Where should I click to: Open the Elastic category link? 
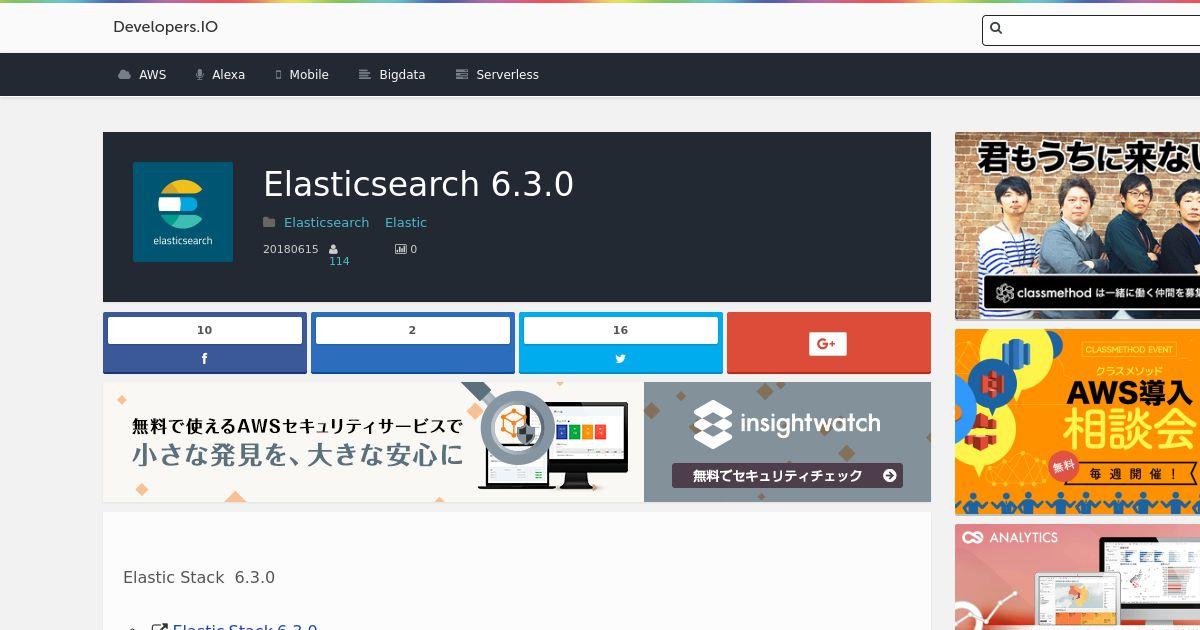pyautogui.click(x=406, y=223)
